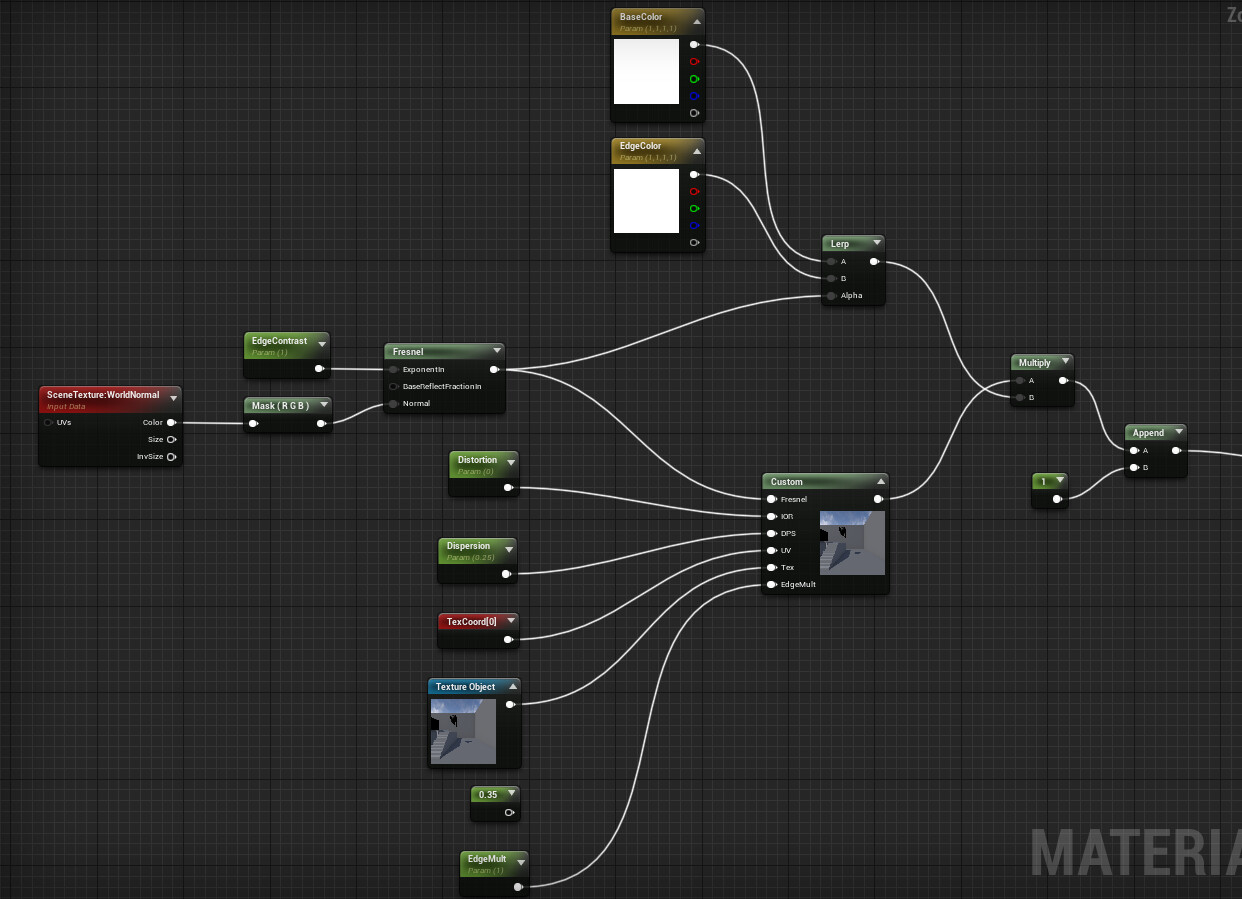Viewport: 1242px width, 899px height.
Task: Select the BaseColor white color preview
Action: tap(646, 71)
